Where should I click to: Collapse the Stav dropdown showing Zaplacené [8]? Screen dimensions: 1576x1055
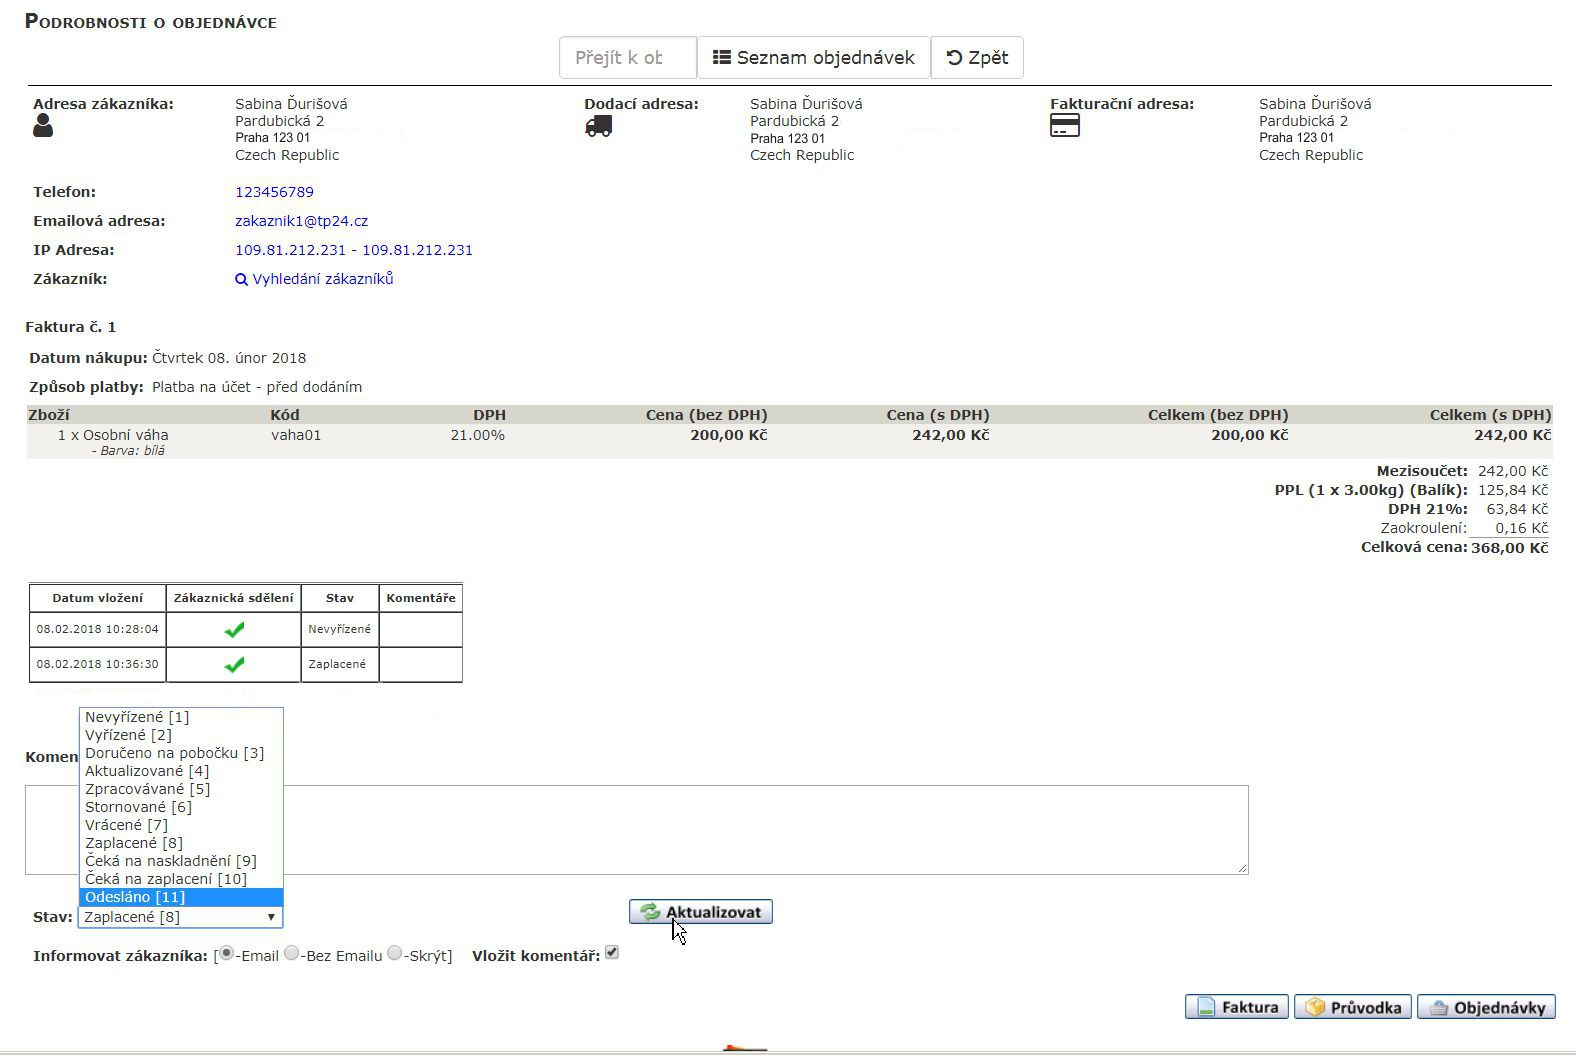pyautogui.click(x=180, y=917)
